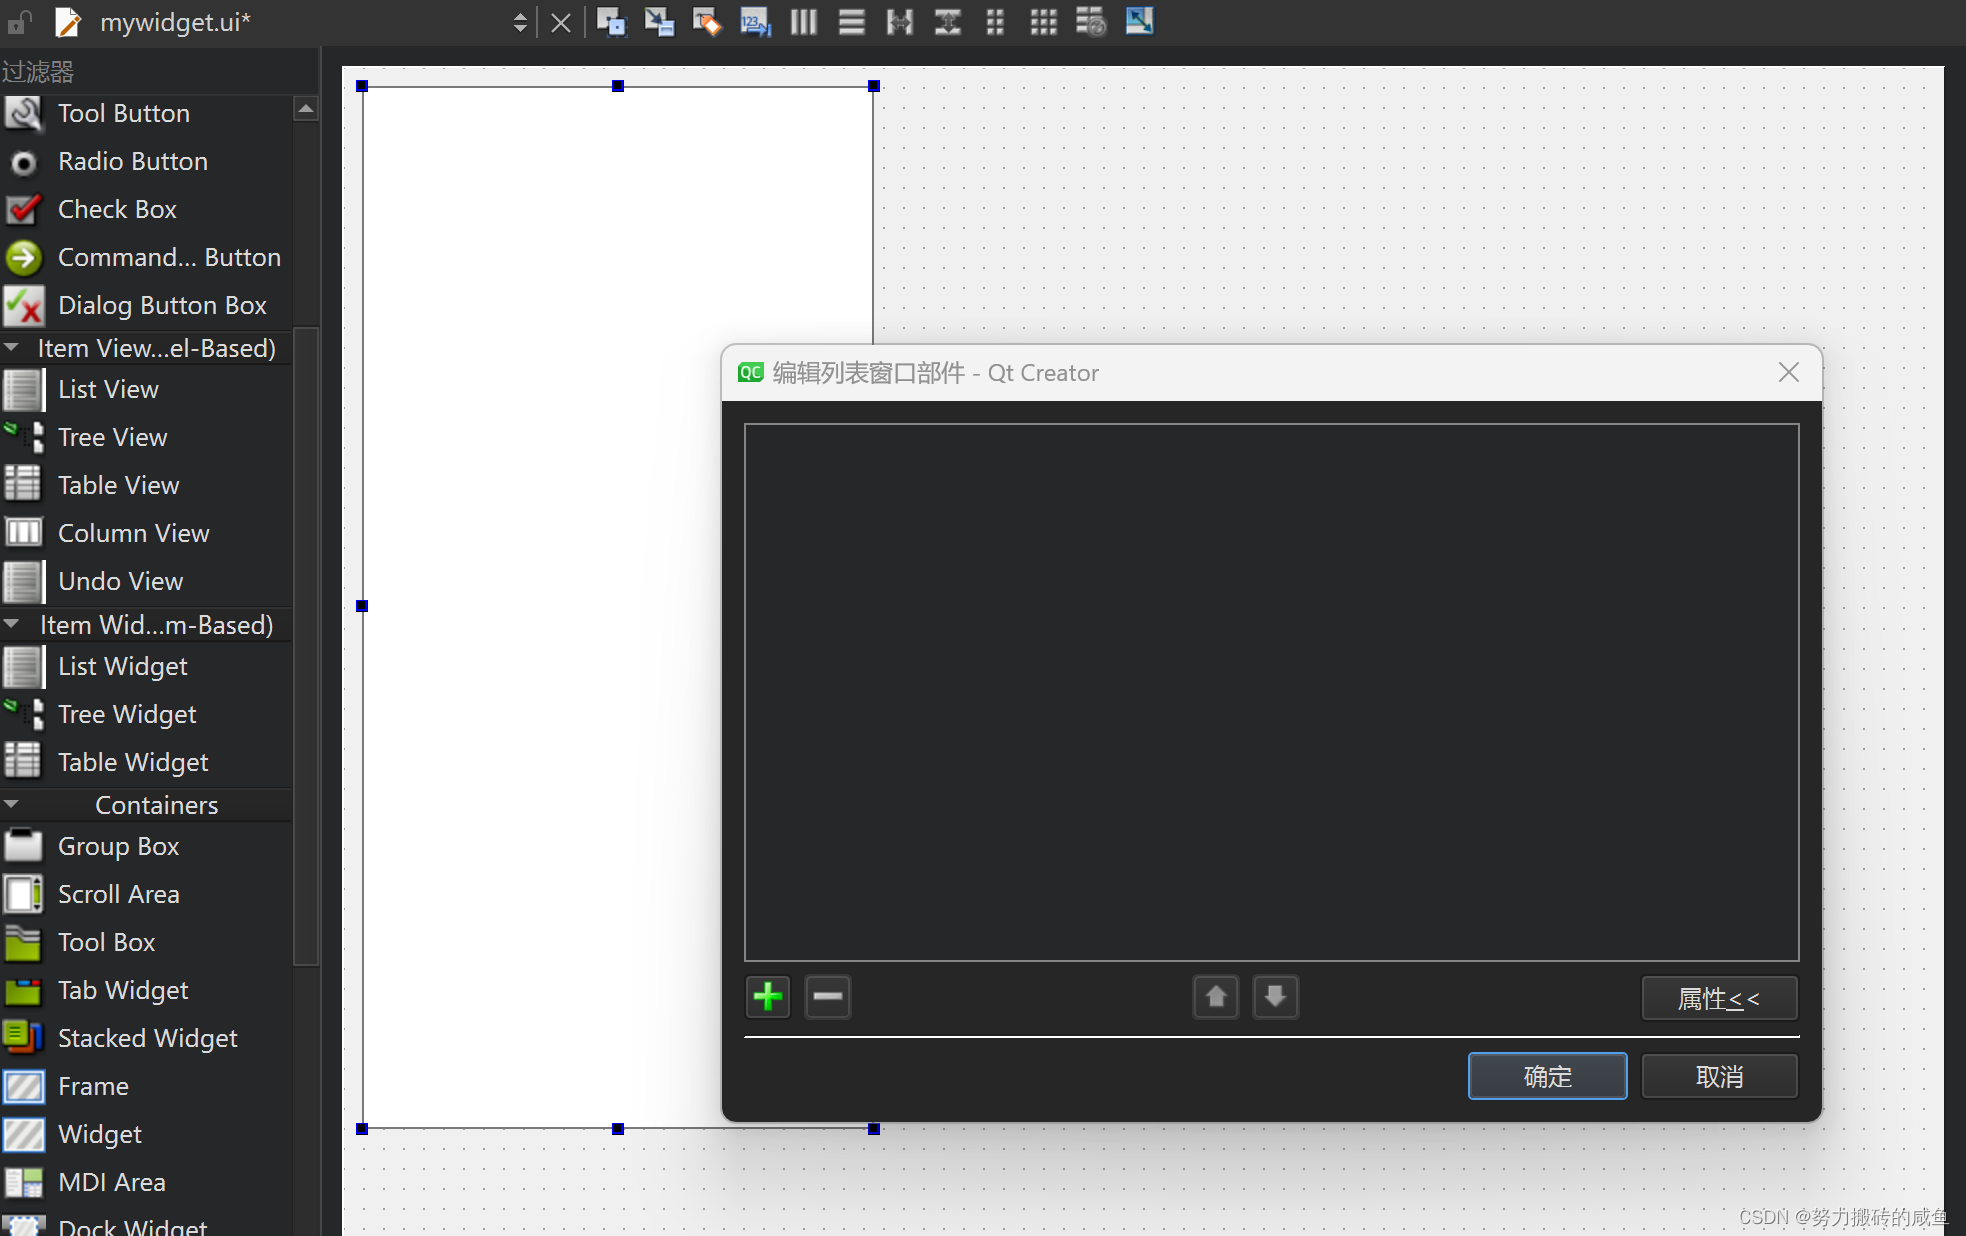Click the move item down arrow
Viewport: 1966px width, 1236px height.
click(1275, 997)
